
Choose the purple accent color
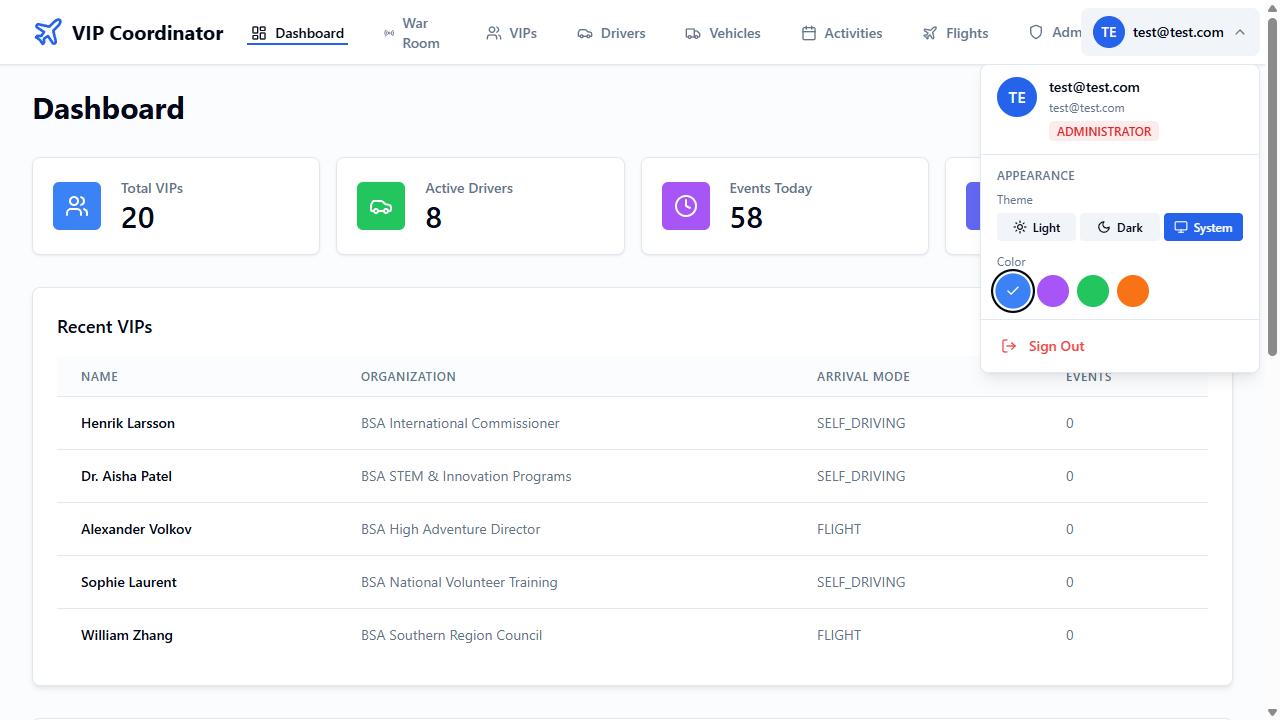[x=1053, y=291]
